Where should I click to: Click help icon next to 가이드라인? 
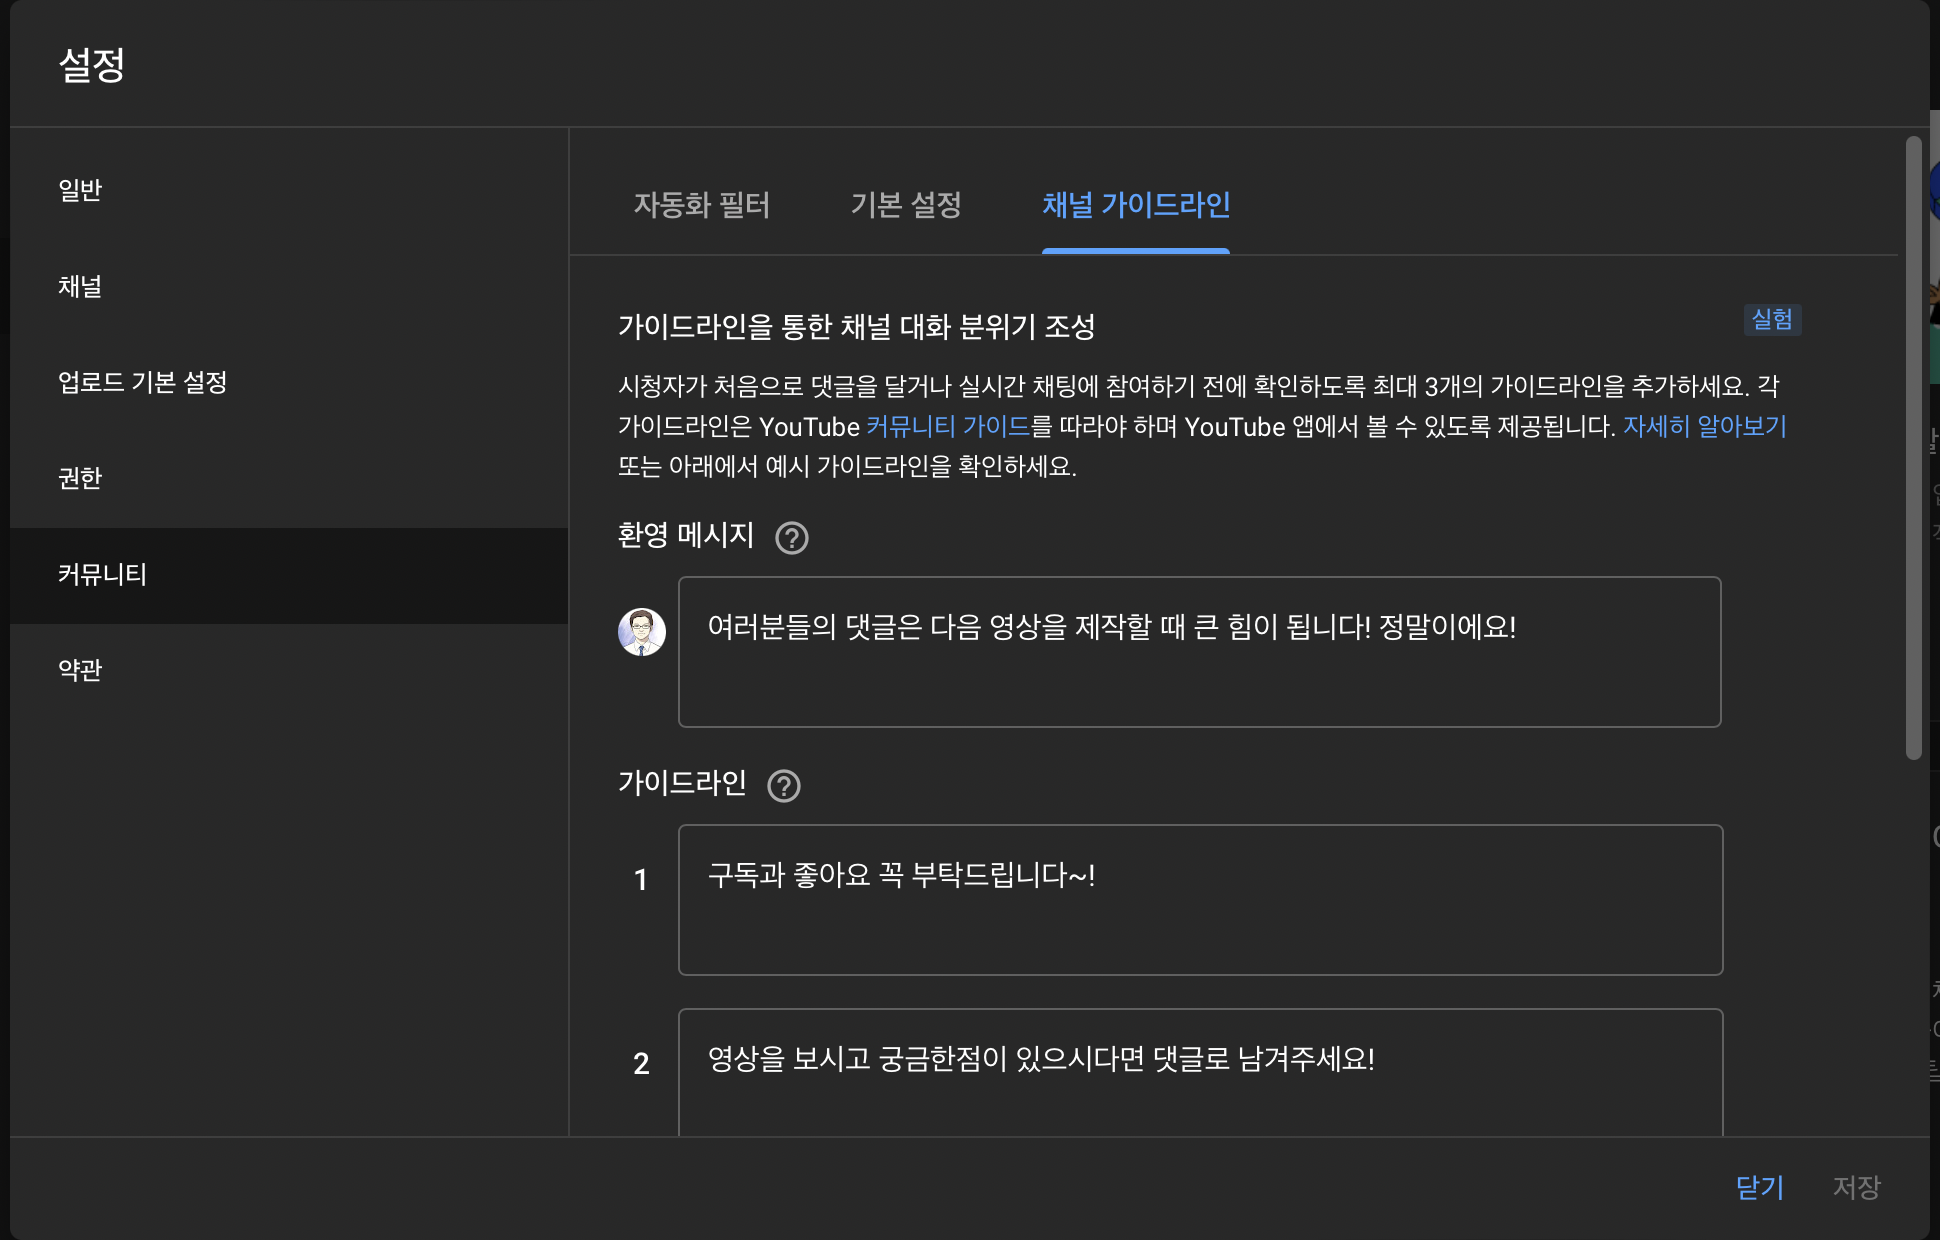[x=783, y=786]
